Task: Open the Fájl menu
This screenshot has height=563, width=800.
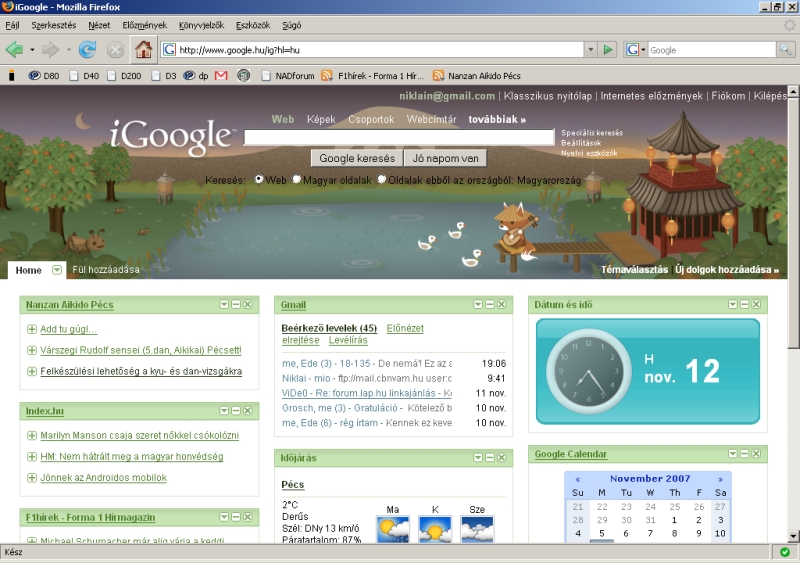Action: tap(13, 25)
